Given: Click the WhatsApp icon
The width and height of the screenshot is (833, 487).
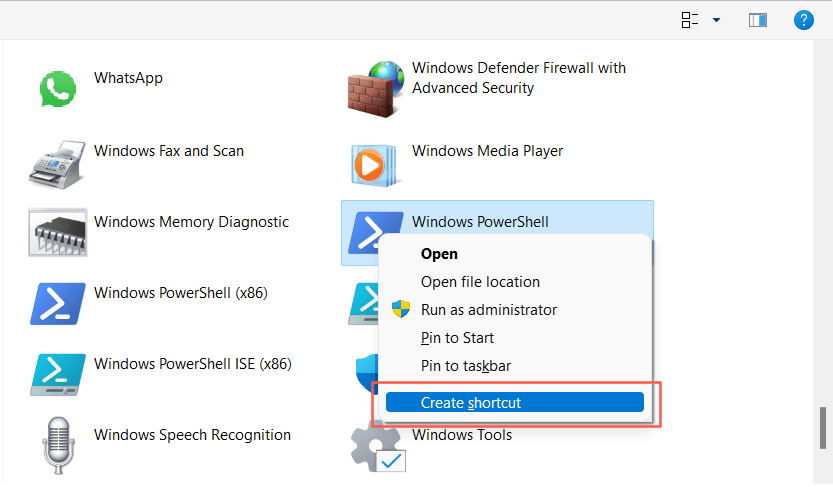Looking at the screenshot, I should 59,88.
